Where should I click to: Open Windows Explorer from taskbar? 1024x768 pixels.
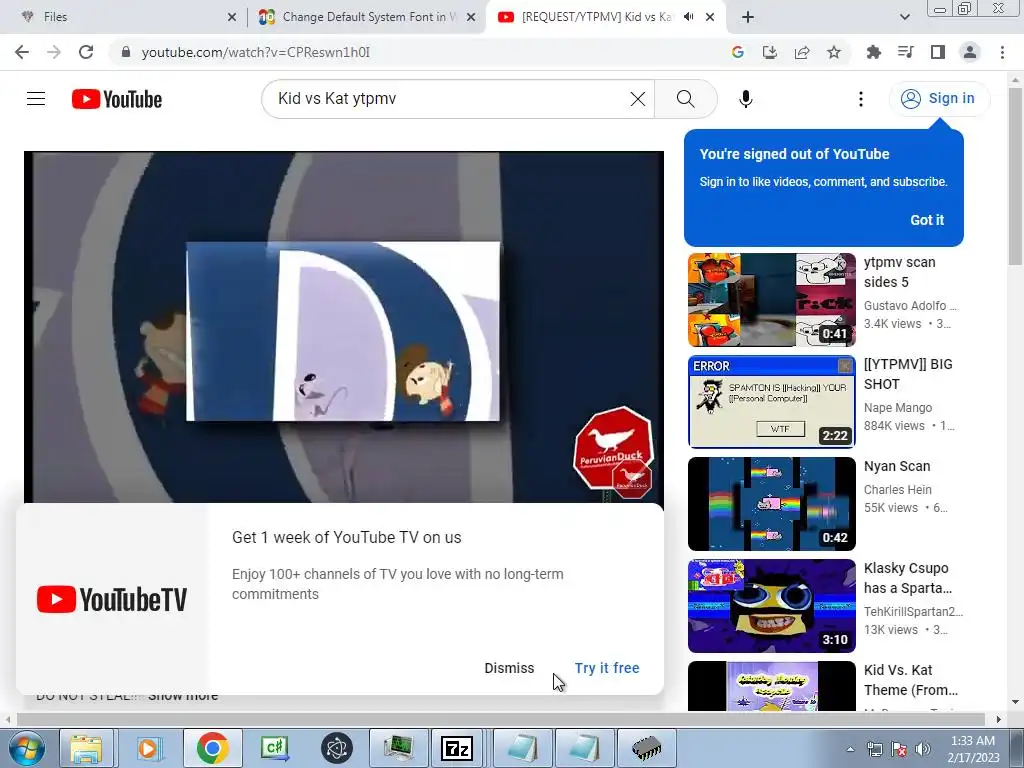tap(86, 748)
